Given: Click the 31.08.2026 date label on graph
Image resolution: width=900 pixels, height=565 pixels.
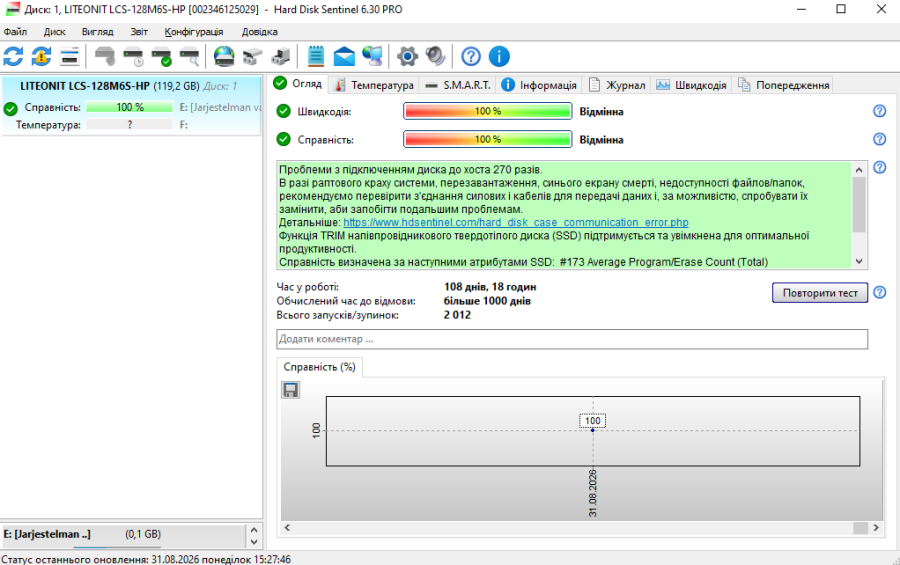Looking at the screenshot, I should 593,493.
